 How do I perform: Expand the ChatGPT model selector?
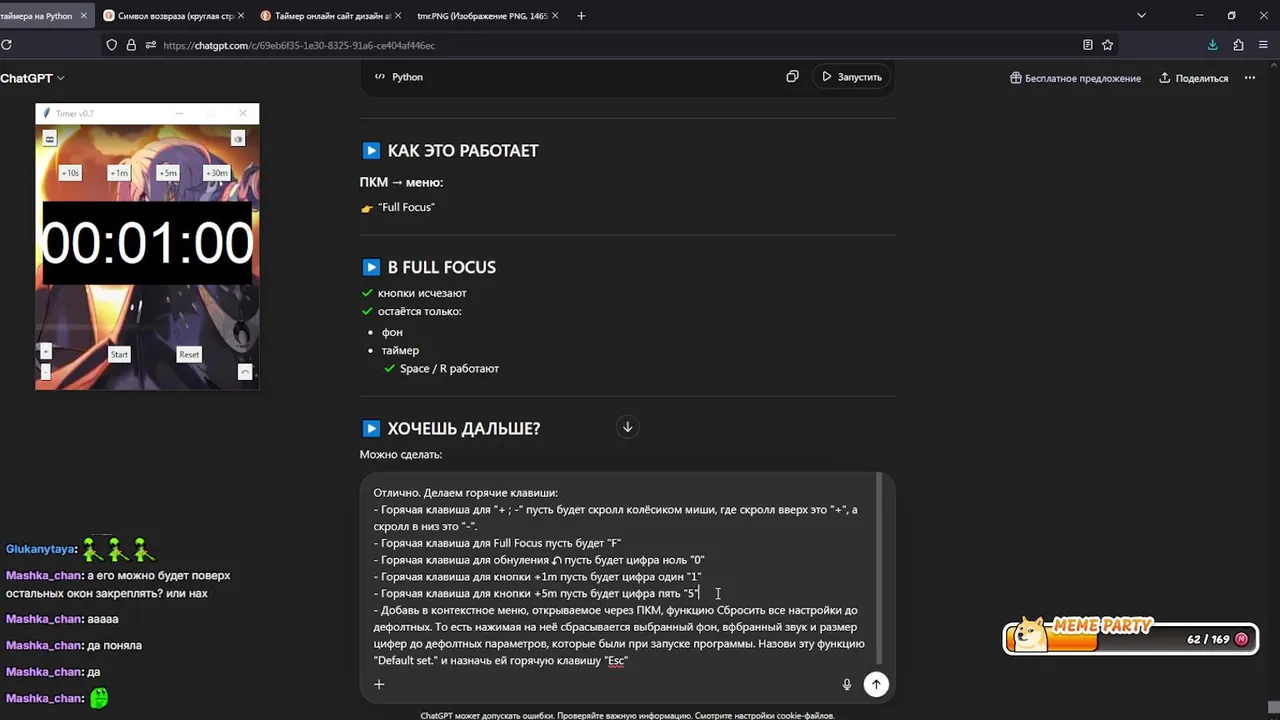coord(32,78)
